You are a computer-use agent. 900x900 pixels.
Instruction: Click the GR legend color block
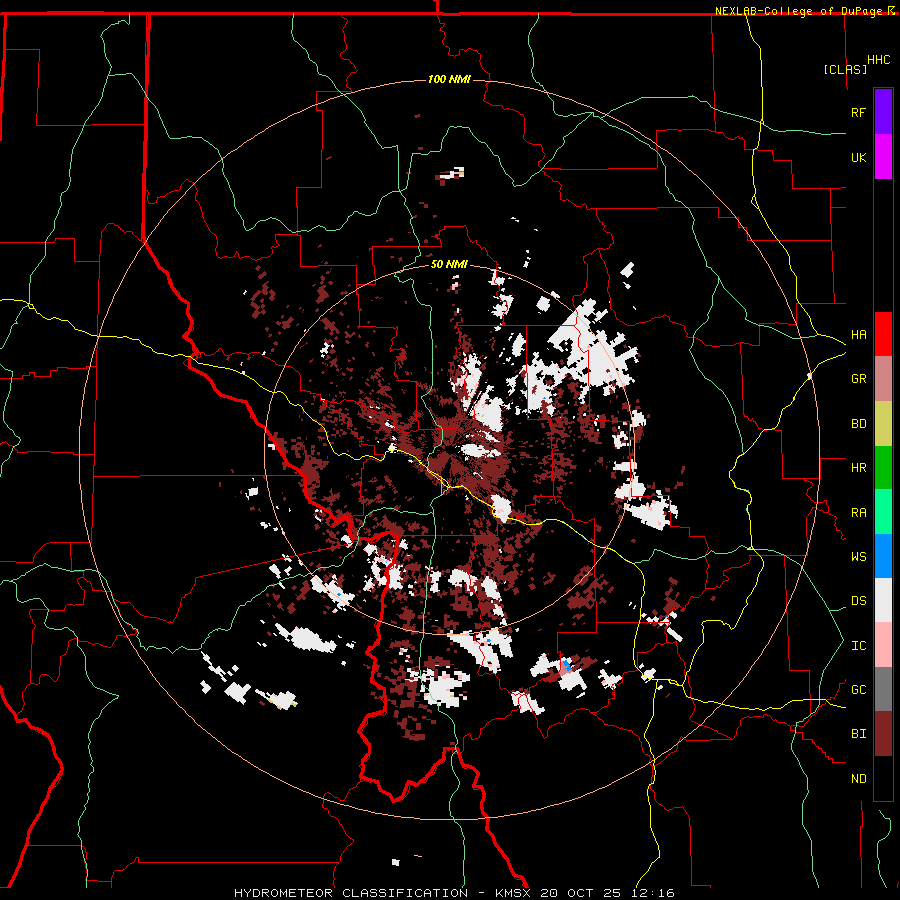(x=883, y=379)
